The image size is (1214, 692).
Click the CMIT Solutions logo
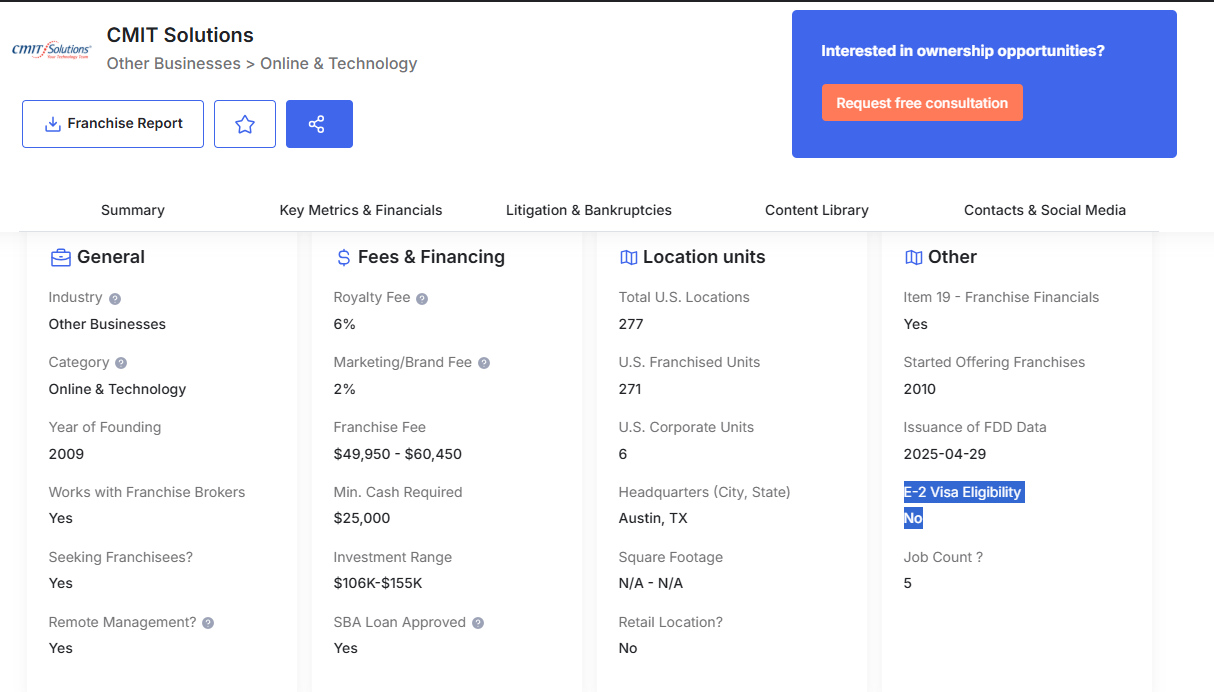[x=51, y=49]
